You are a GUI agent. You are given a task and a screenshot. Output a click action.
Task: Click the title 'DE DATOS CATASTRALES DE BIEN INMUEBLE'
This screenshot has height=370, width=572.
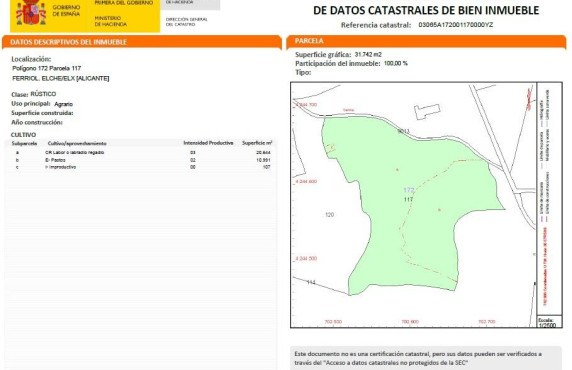[426, 10]
